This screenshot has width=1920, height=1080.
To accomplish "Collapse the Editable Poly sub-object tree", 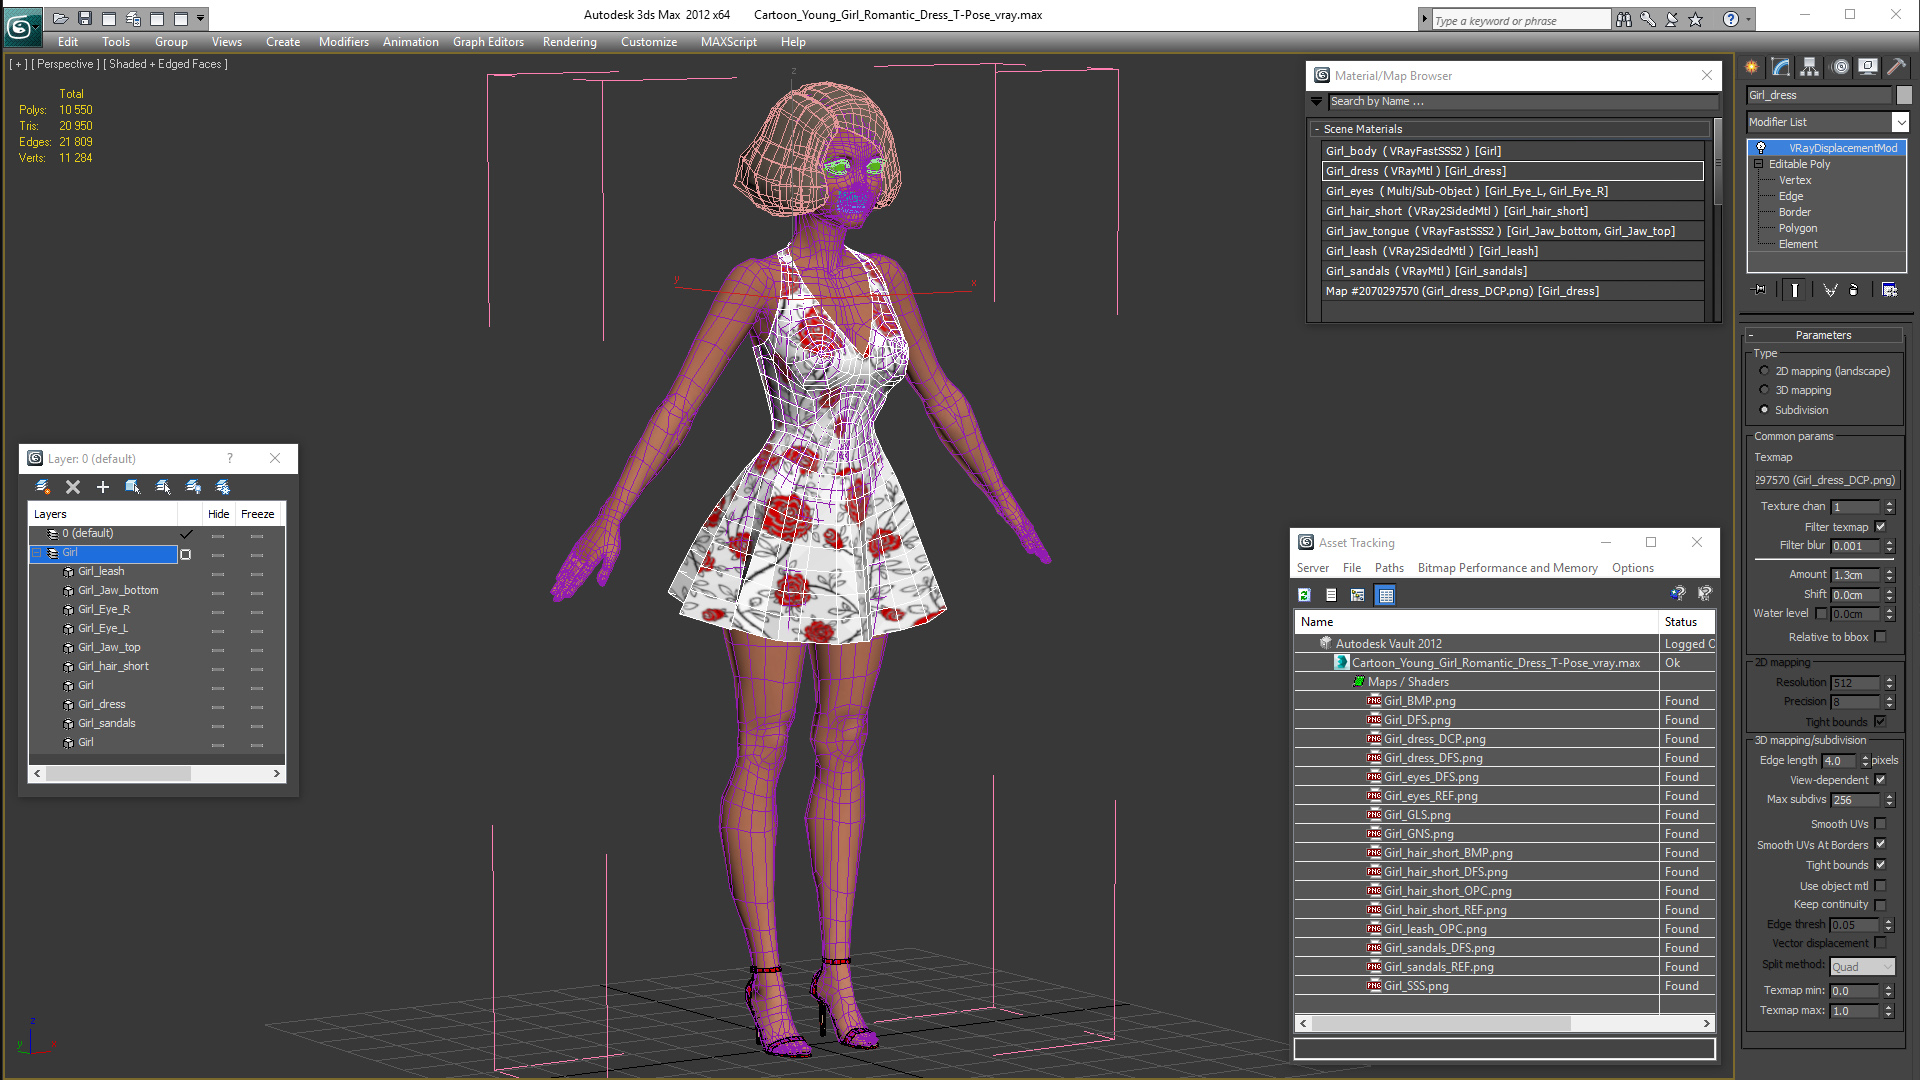I will 1758,164.
